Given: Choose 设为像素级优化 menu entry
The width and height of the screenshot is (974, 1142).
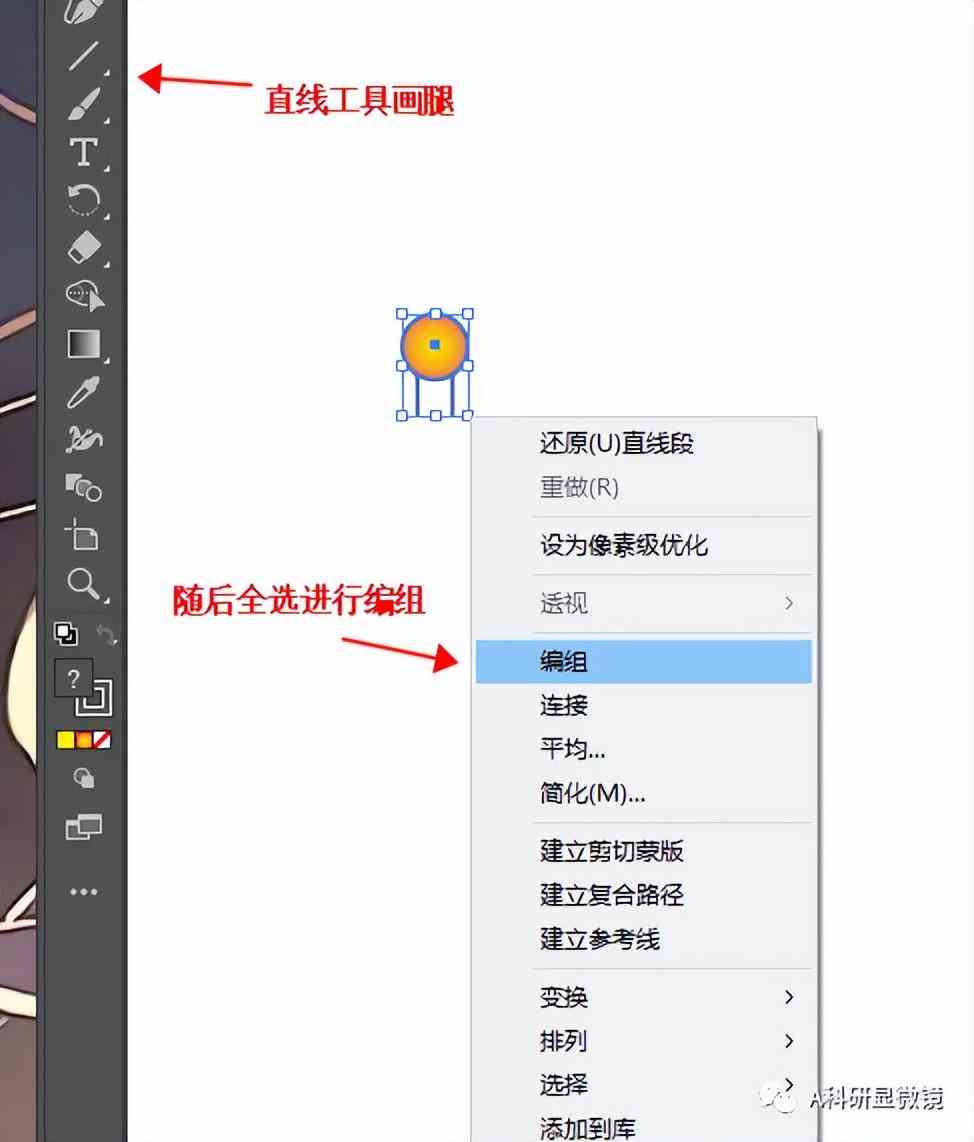Looking at the screenshot, I should (643, 545).
